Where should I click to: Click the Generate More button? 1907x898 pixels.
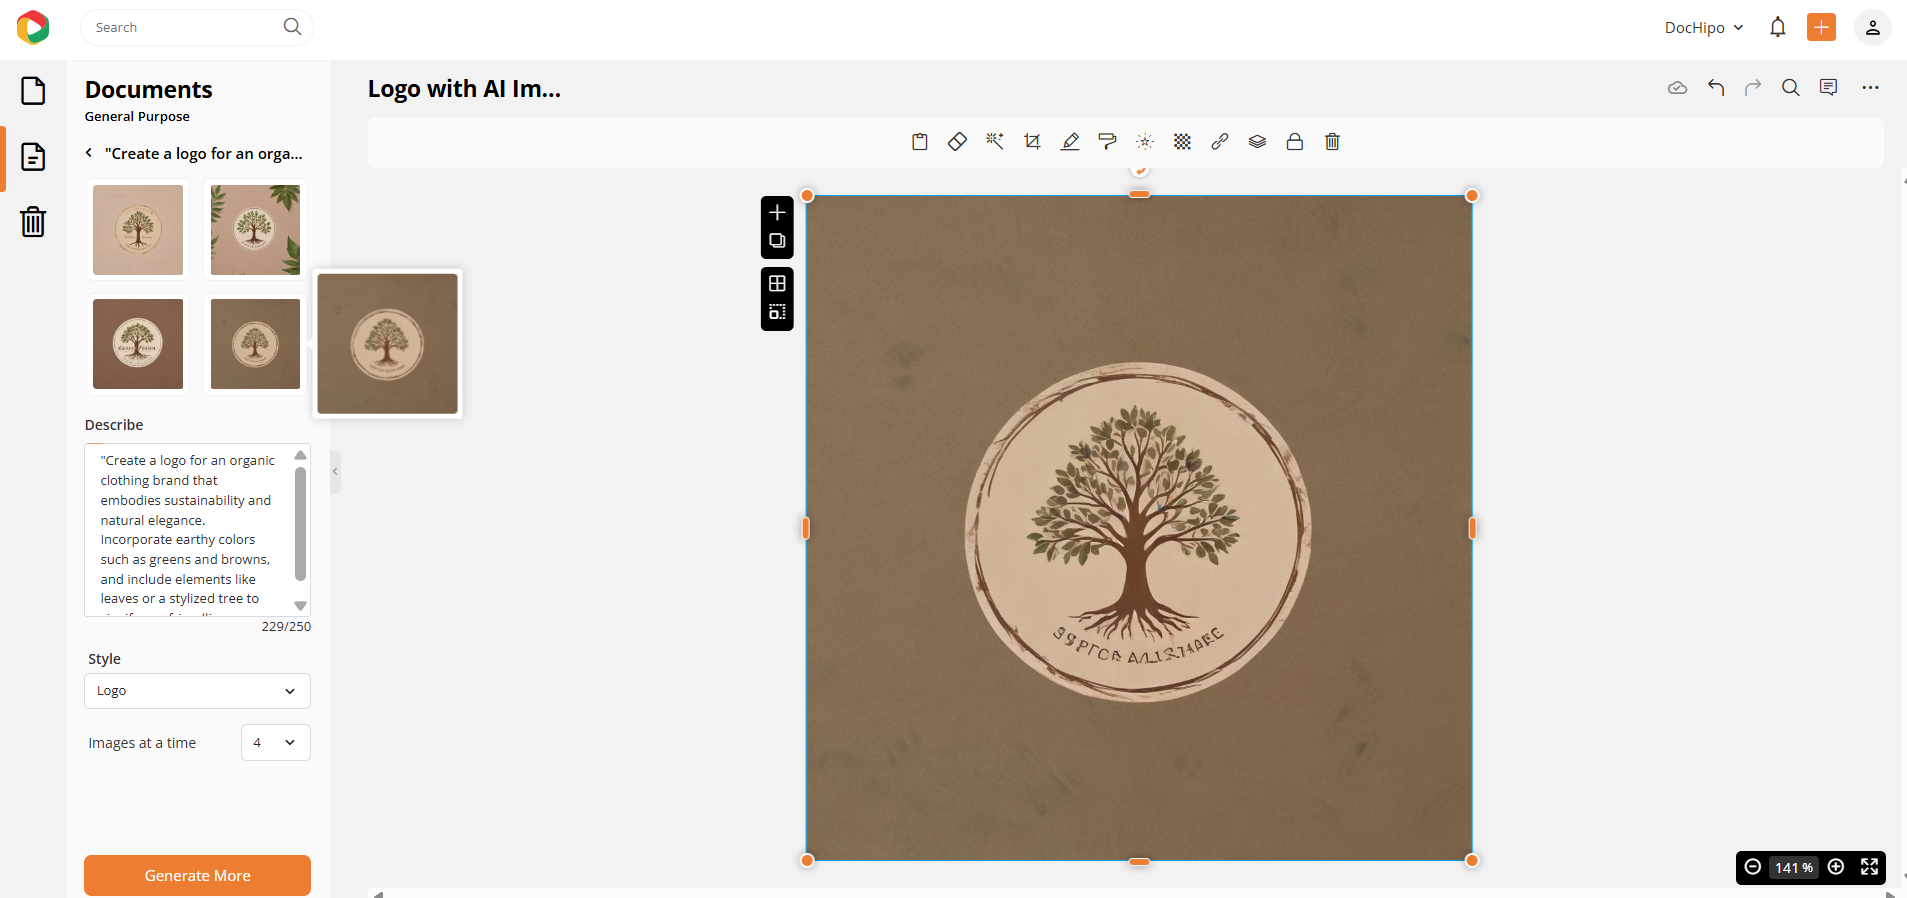coord(197,875)
